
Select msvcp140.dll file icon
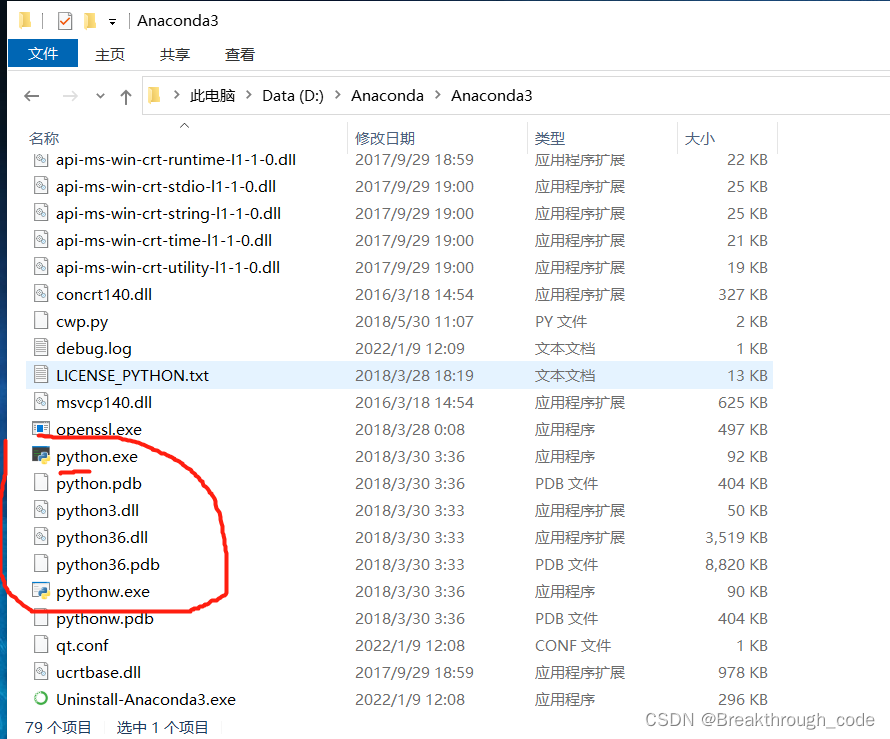click(x=41, y=402)
